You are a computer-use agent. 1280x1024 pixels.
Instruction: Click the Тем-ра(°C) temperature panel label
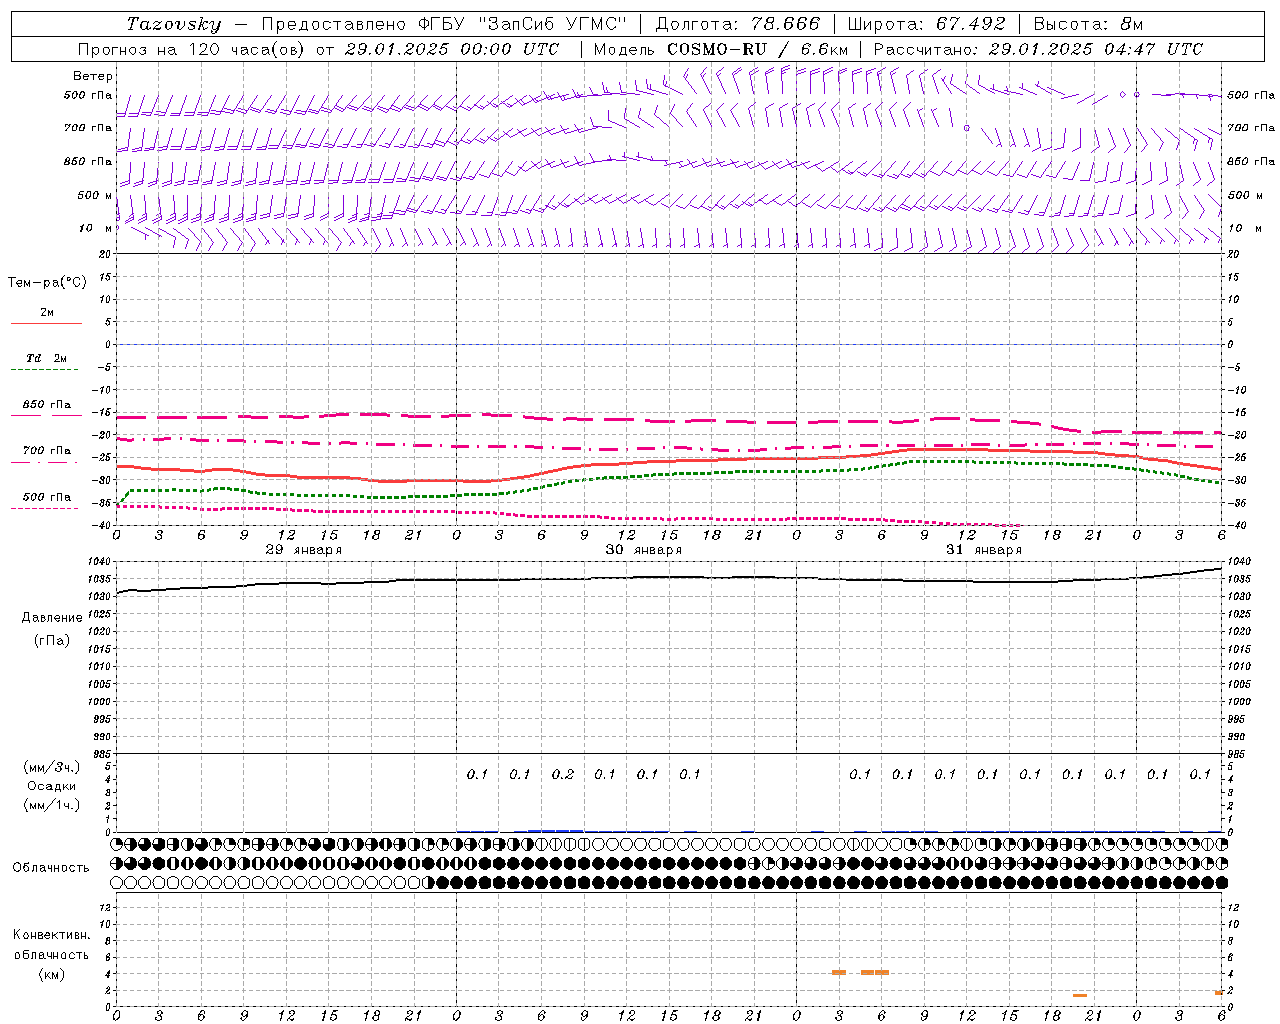[x=47, y=282]
